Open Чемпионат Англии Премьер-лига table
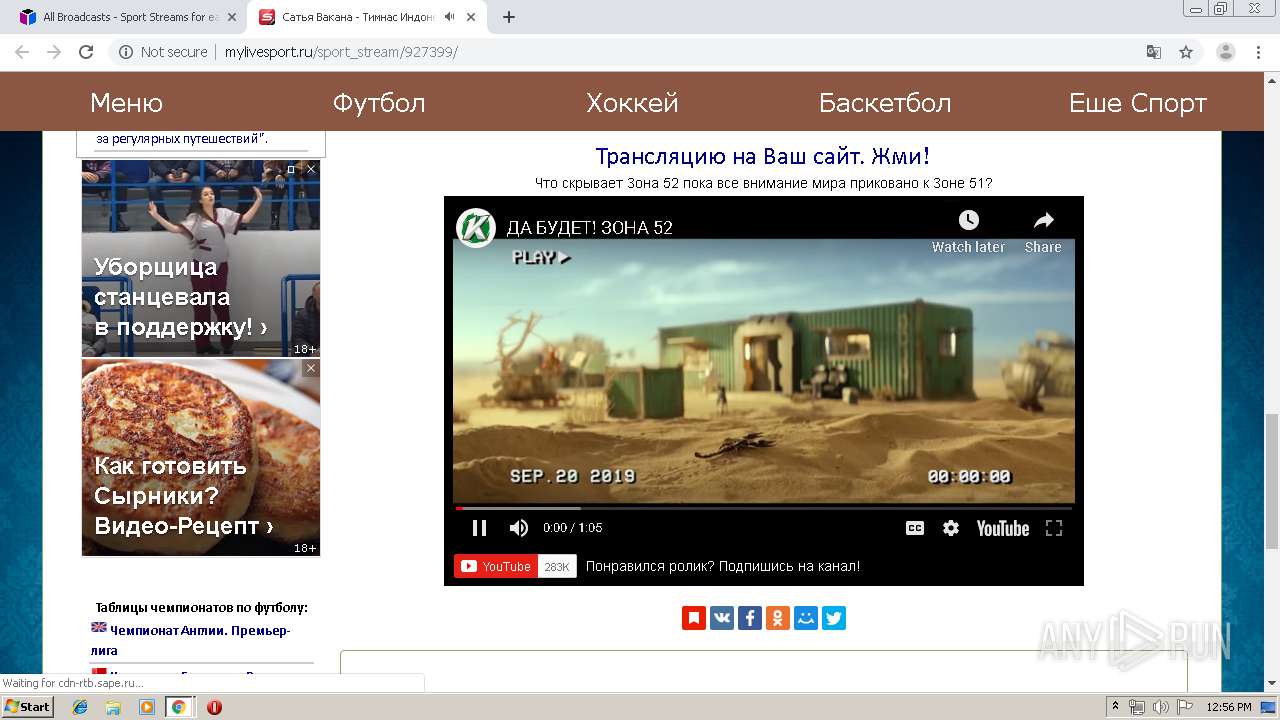The image size is (1280, 720). point(191,640)
